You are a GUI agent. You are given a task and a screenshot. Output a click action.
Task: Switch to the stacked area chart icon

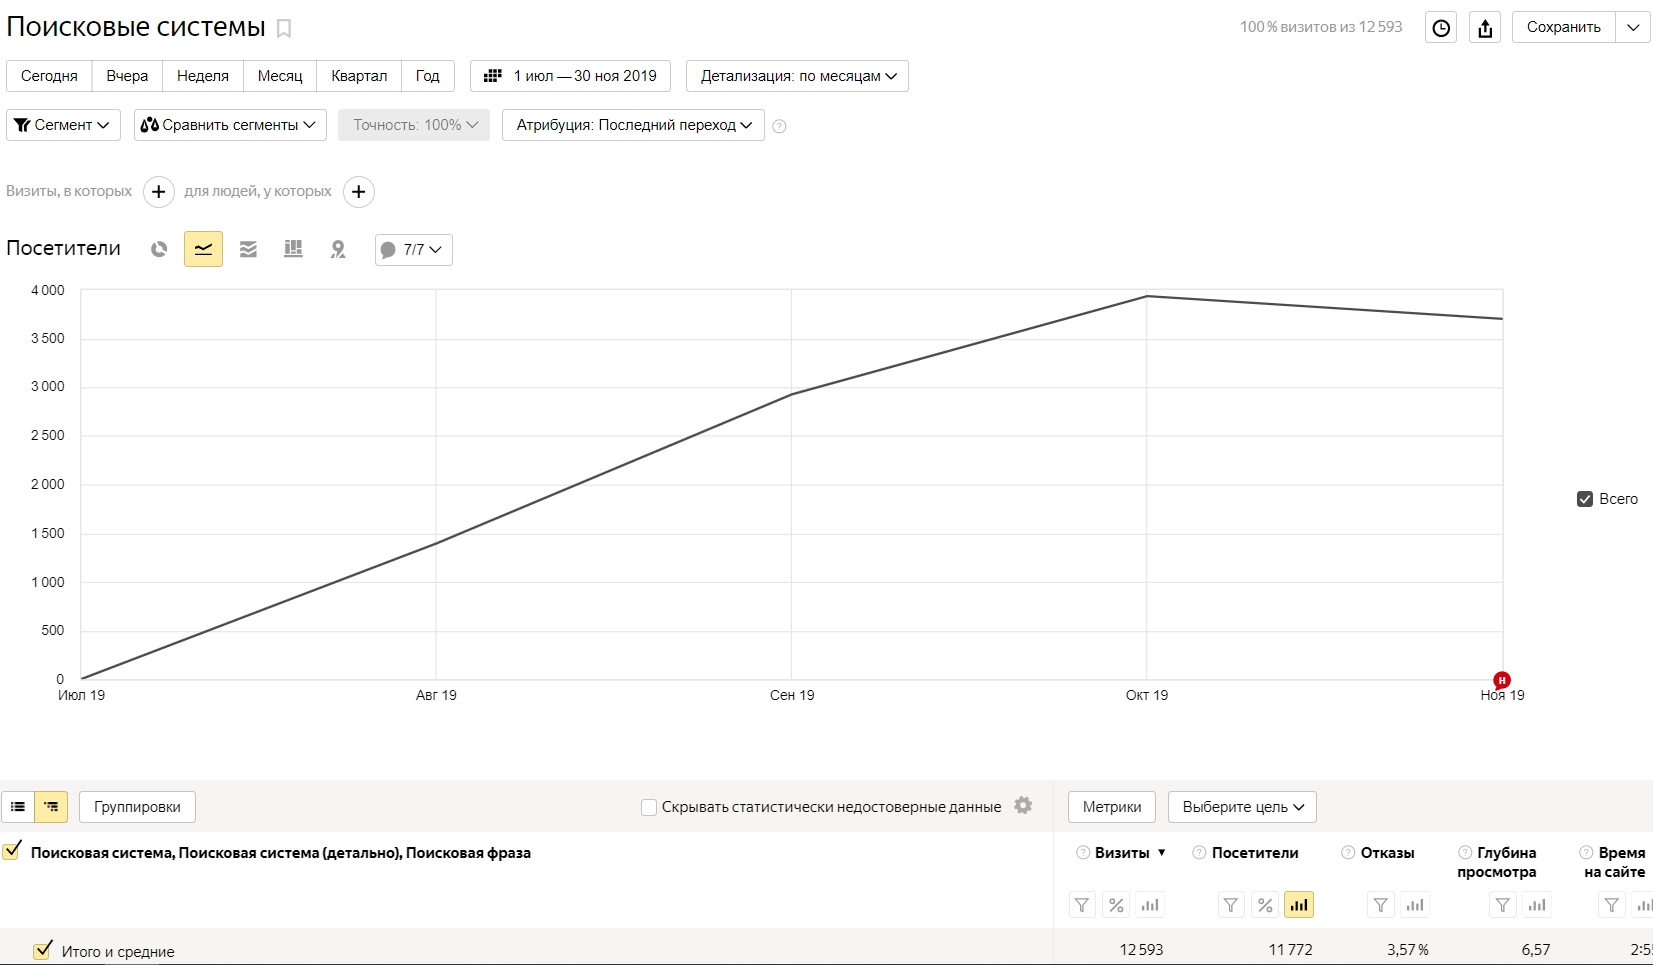tap(248, 250)
